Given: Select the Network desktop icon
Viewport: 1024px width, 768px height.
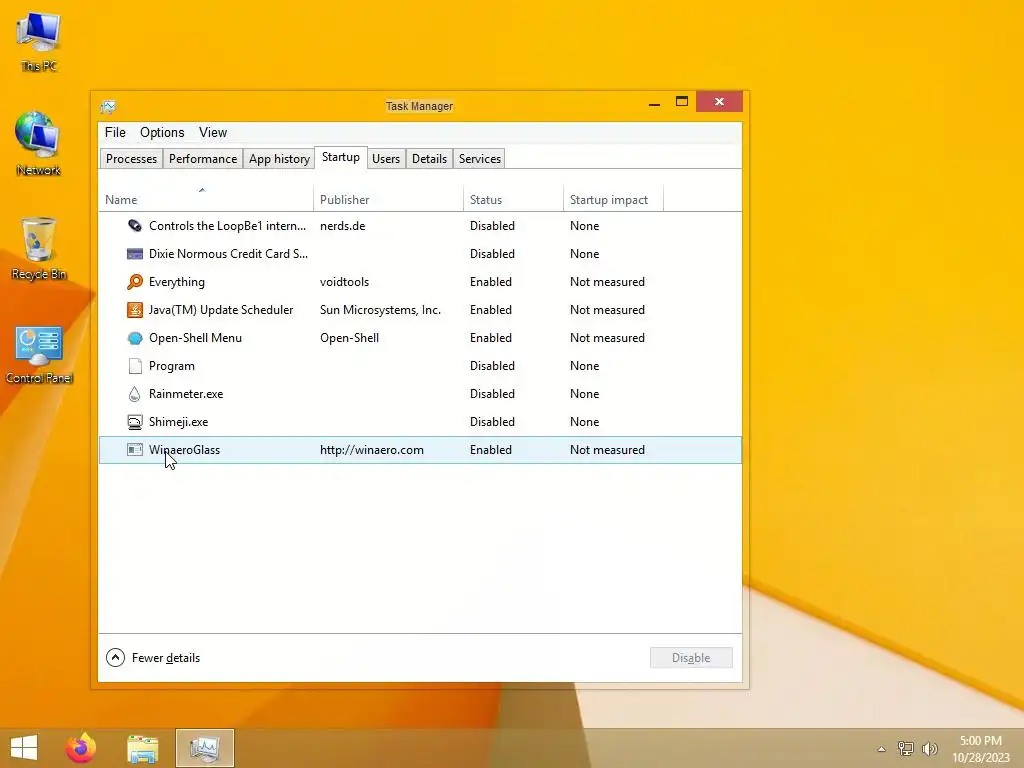Looking at the screenshot, I should 39,144.
